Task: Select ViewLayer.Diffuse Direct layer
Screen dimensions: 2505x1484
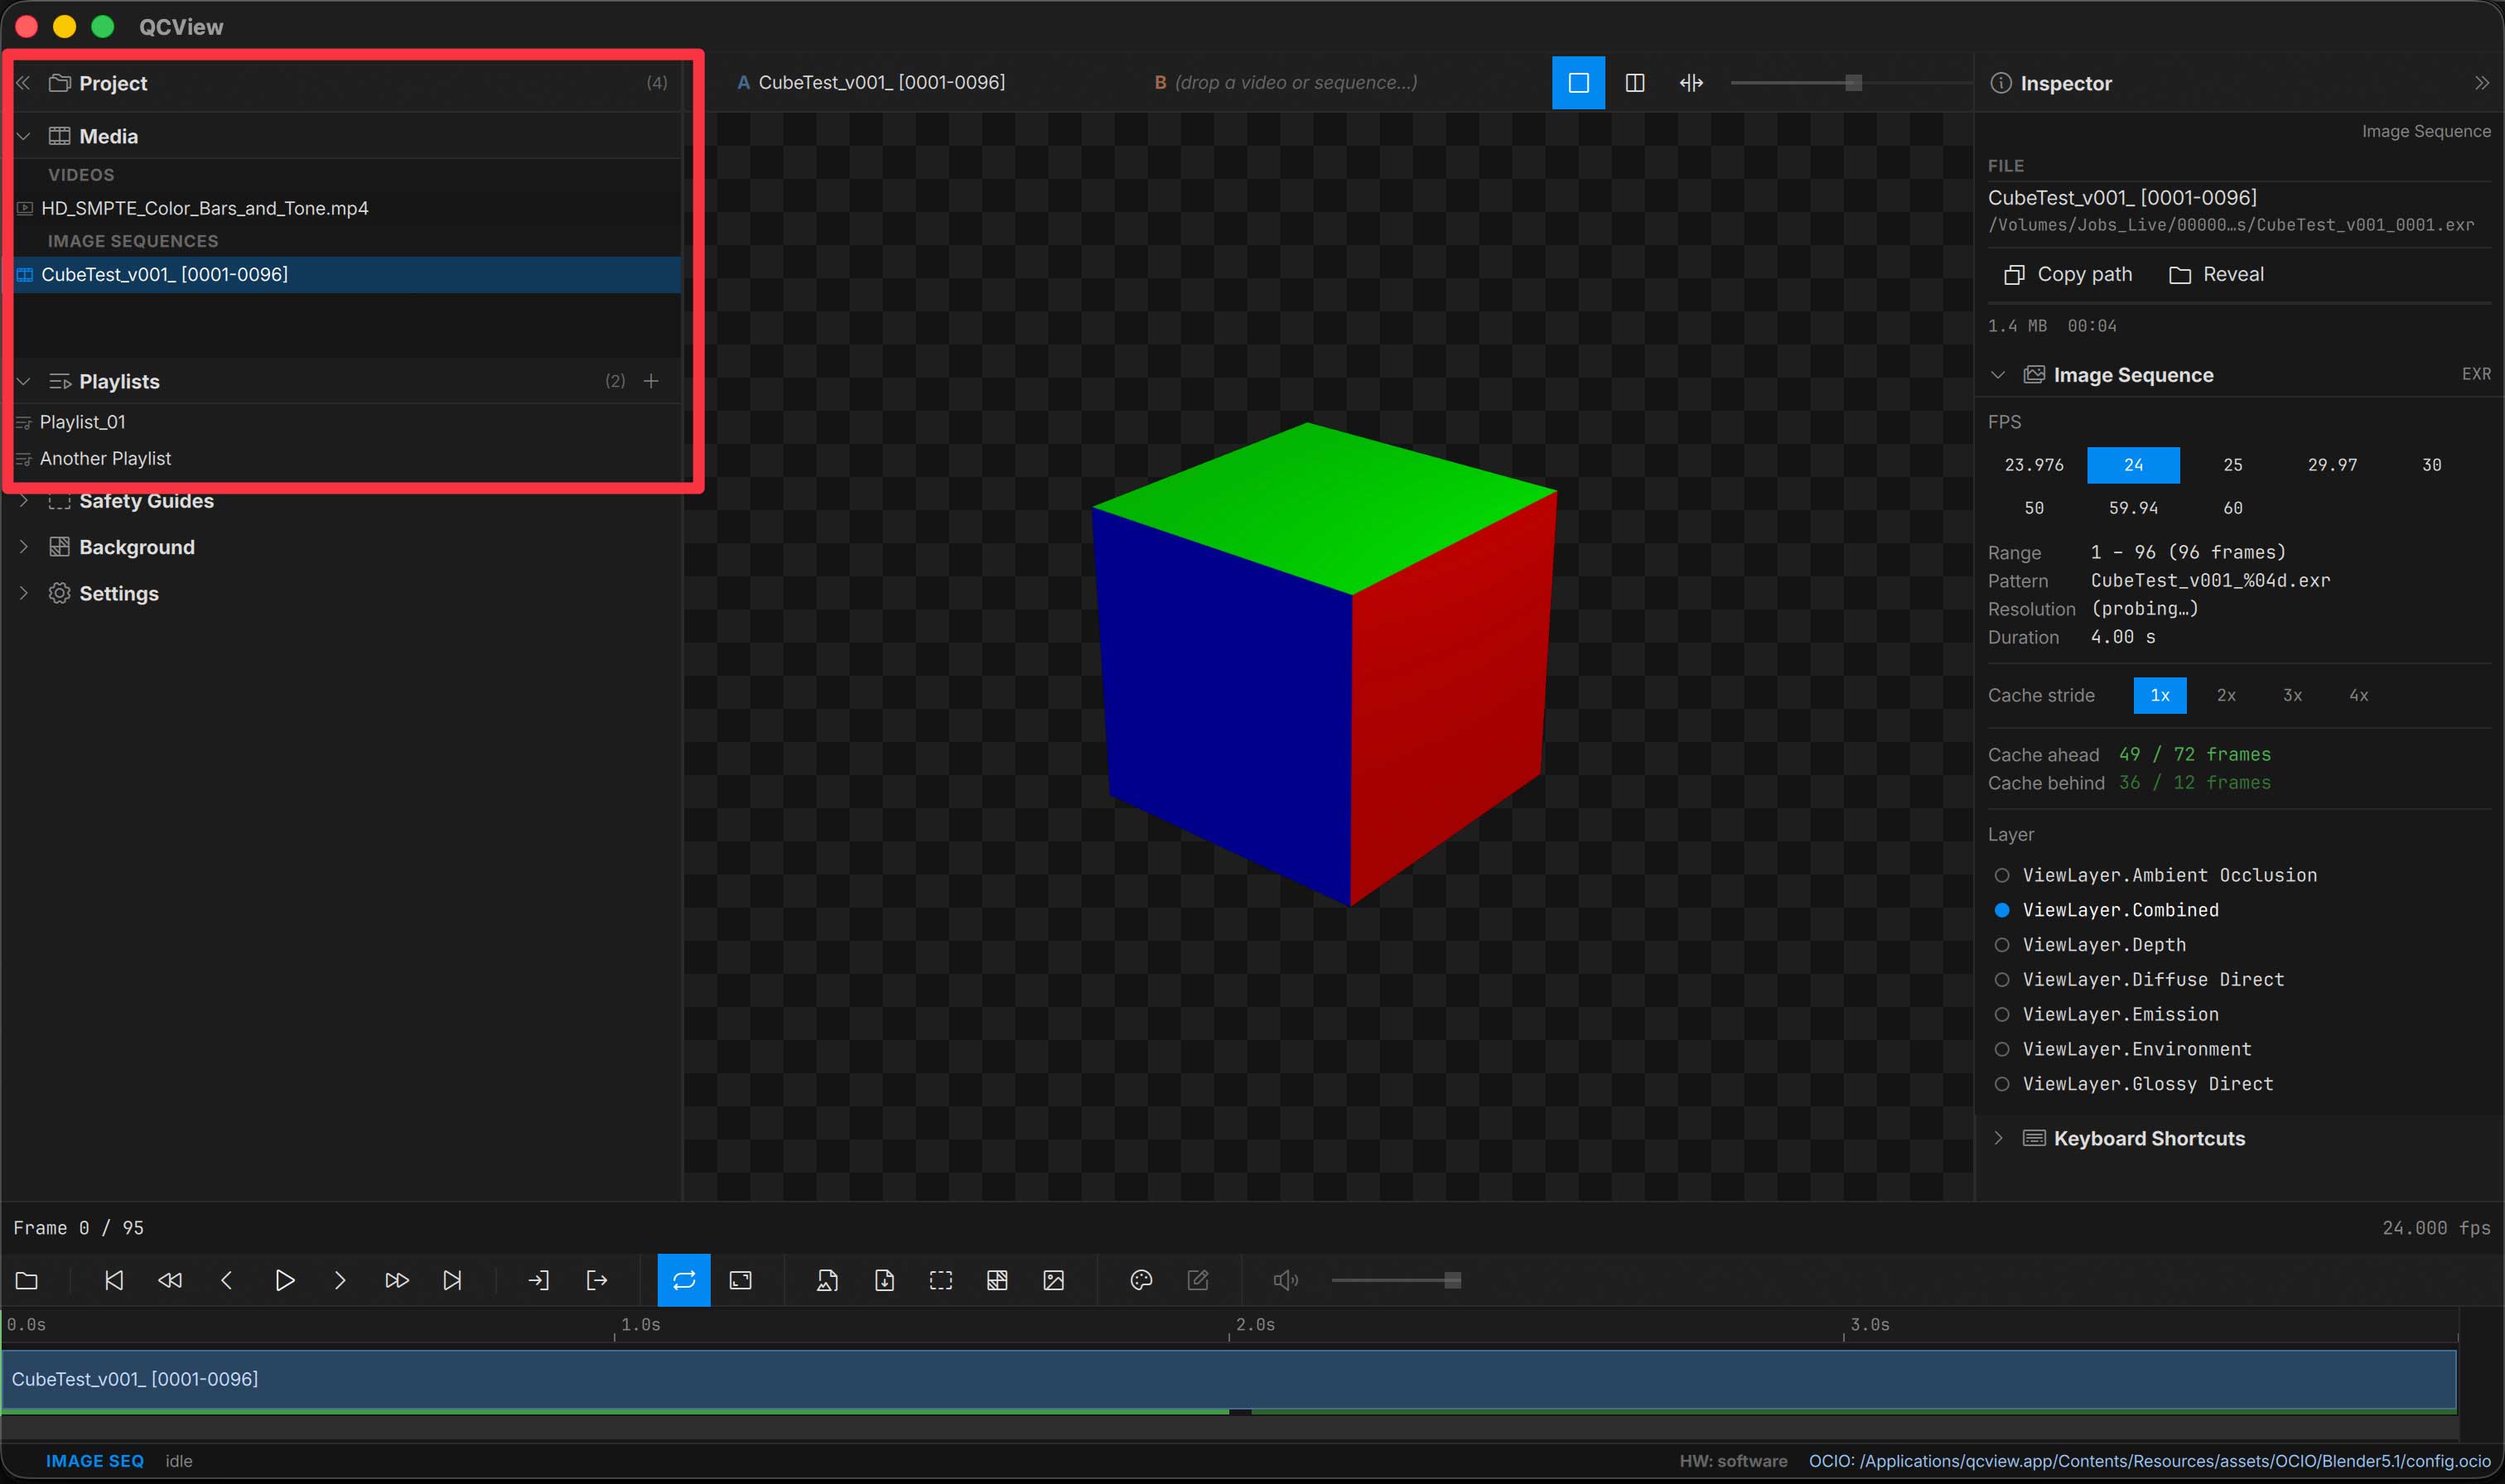Action: pyautogui.click(x=2139, y=980)
